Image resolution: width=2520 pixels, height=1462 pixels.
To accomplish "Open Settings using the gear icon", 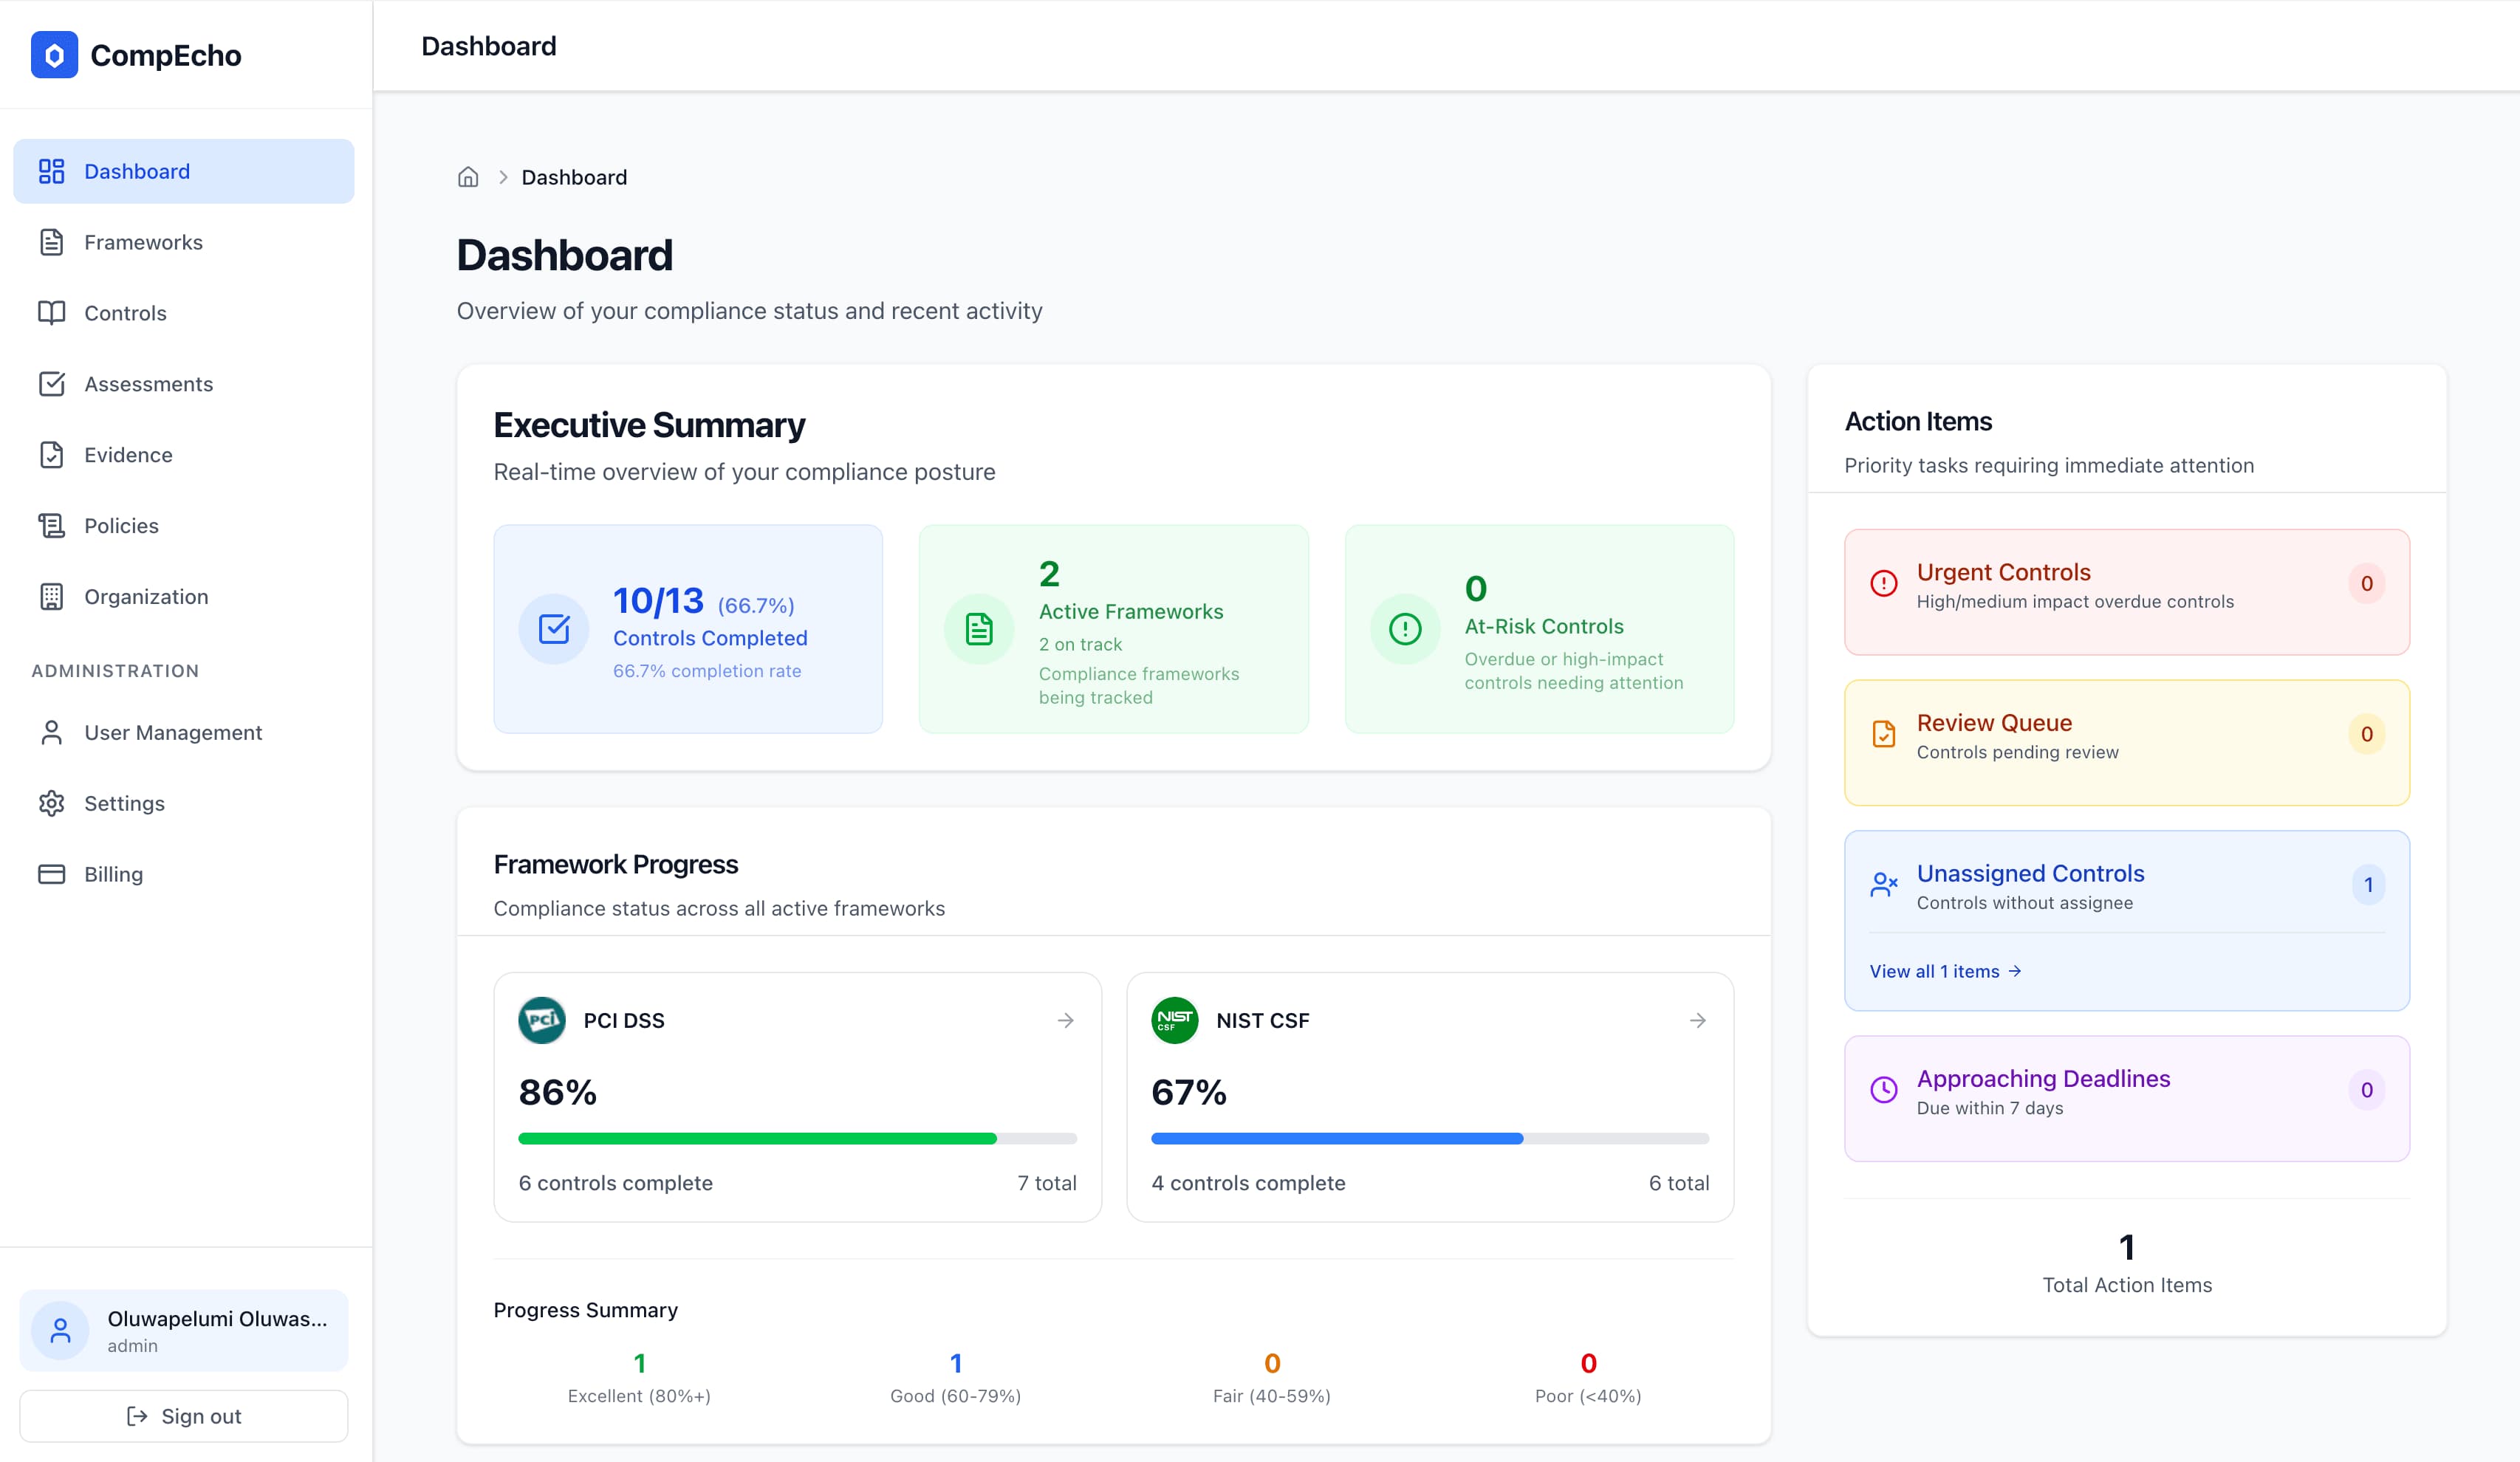I will pos(52,803).
